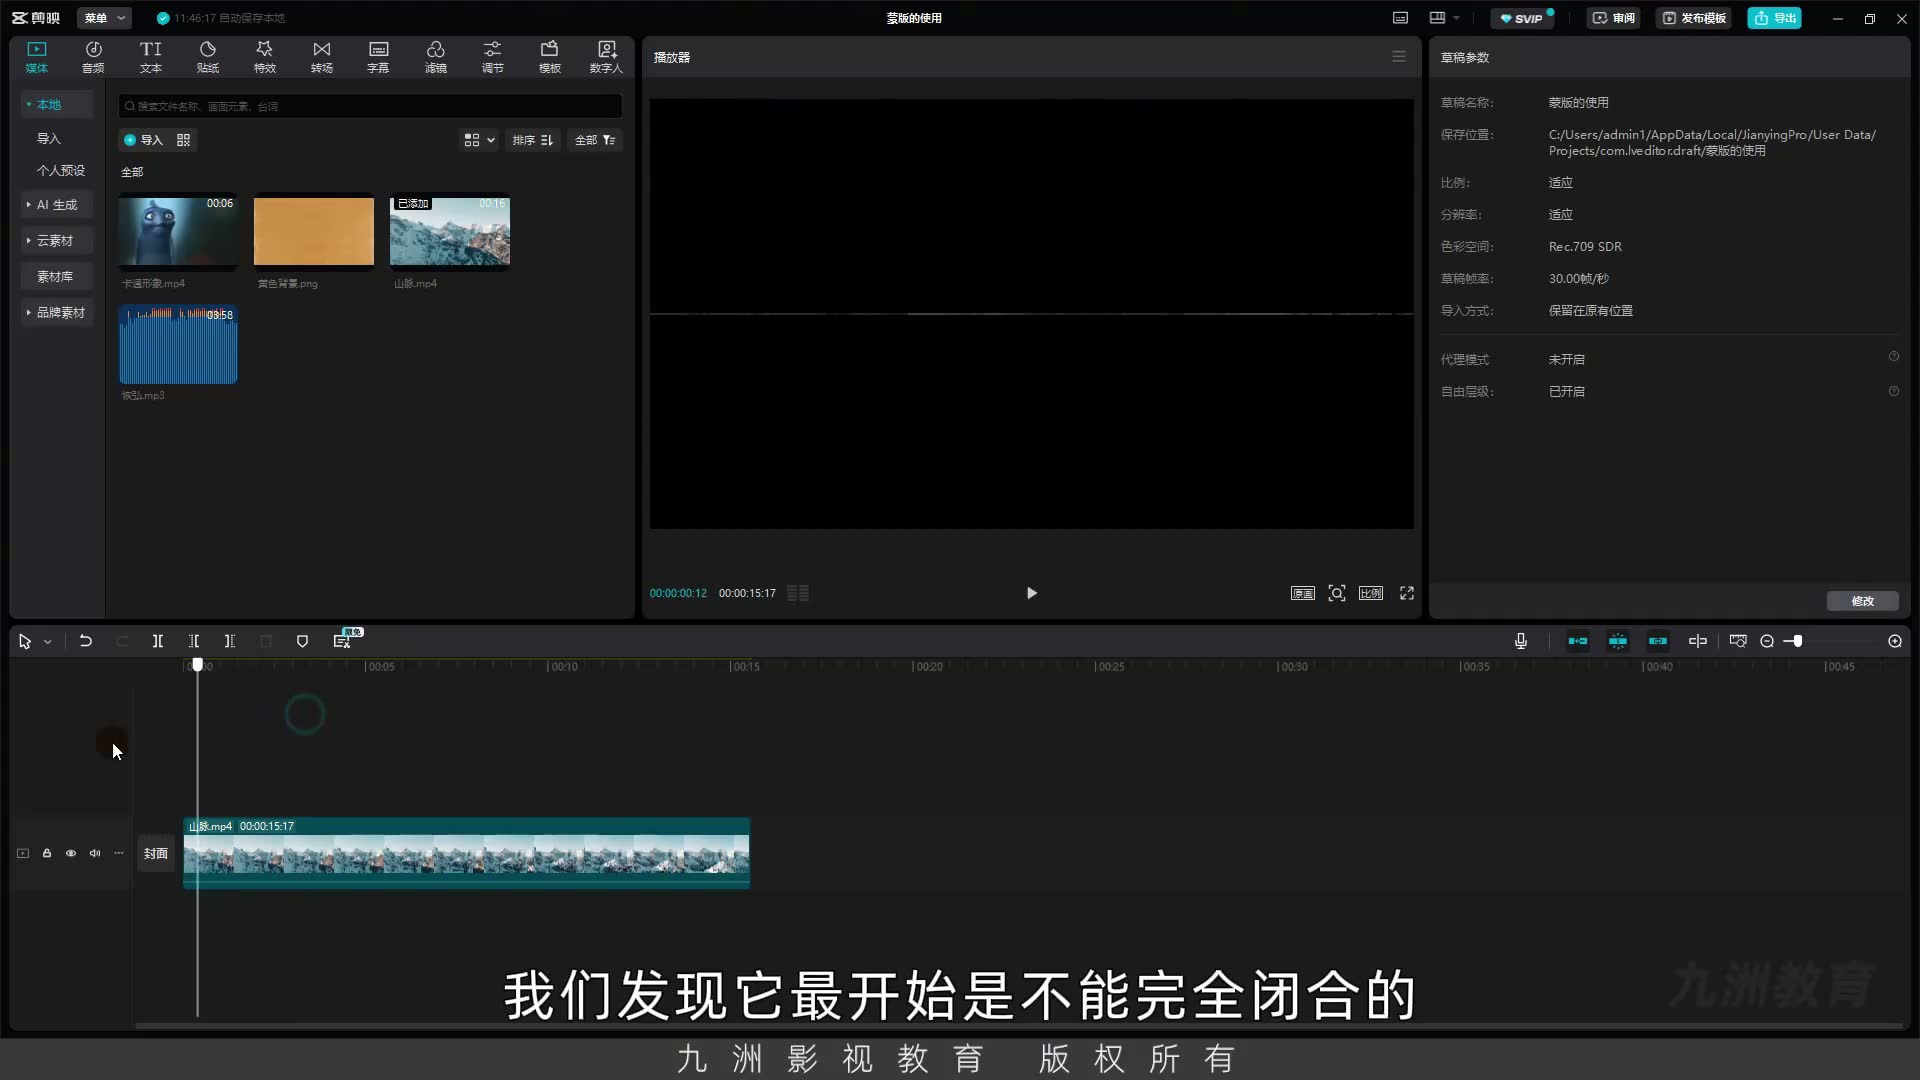Click the 导入 import button with plus

143,140
